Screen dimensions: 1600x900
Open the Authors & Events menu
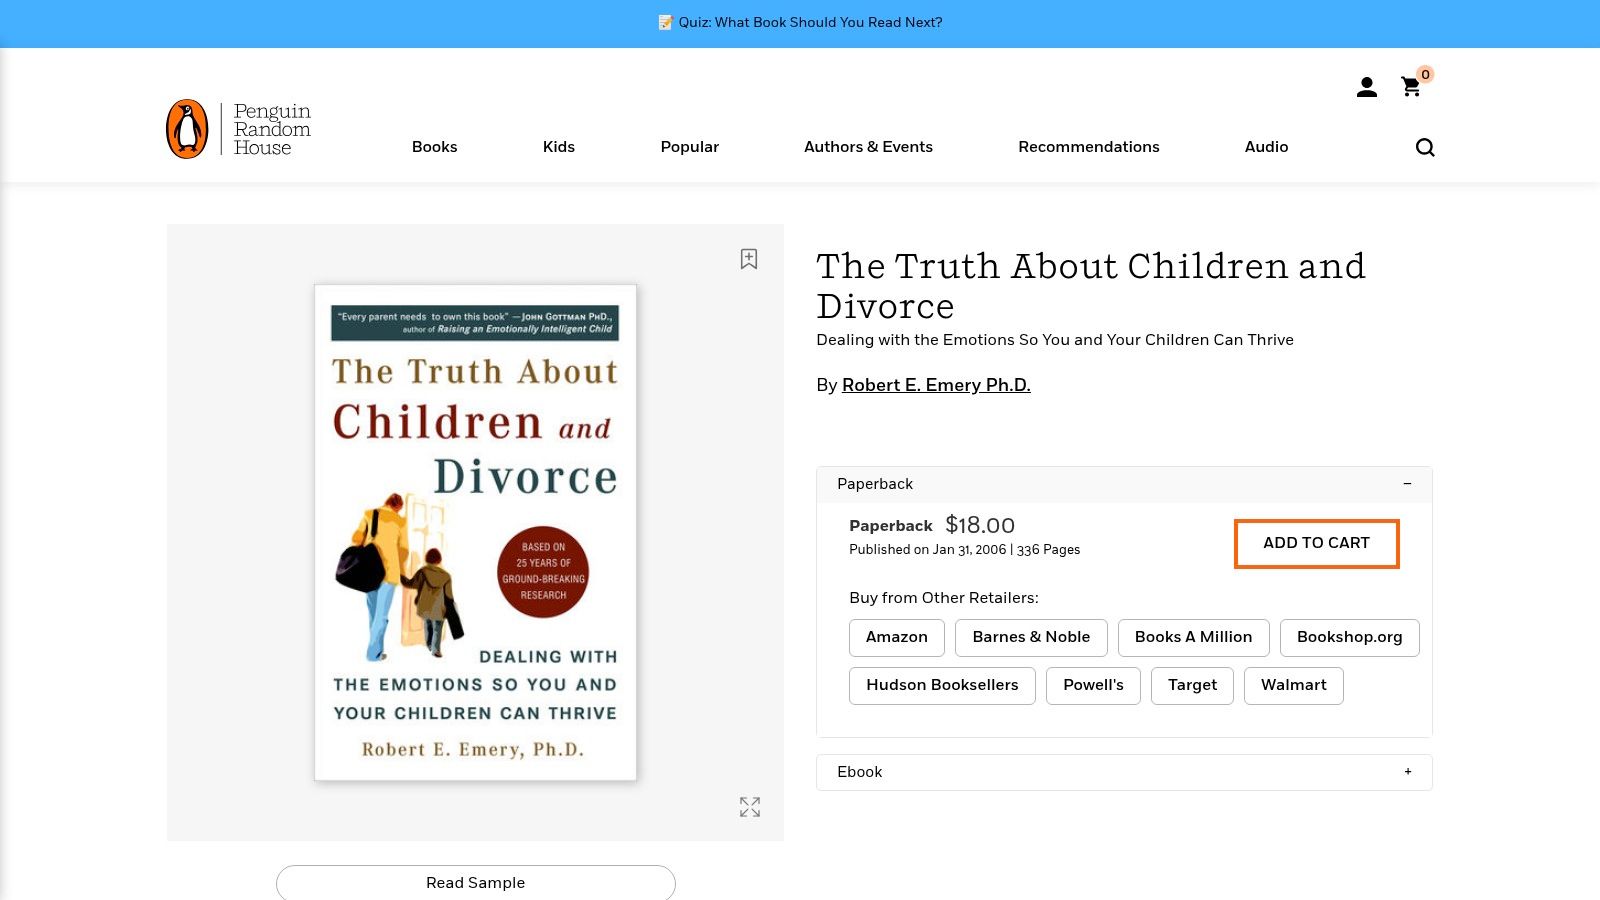point(868,147)
